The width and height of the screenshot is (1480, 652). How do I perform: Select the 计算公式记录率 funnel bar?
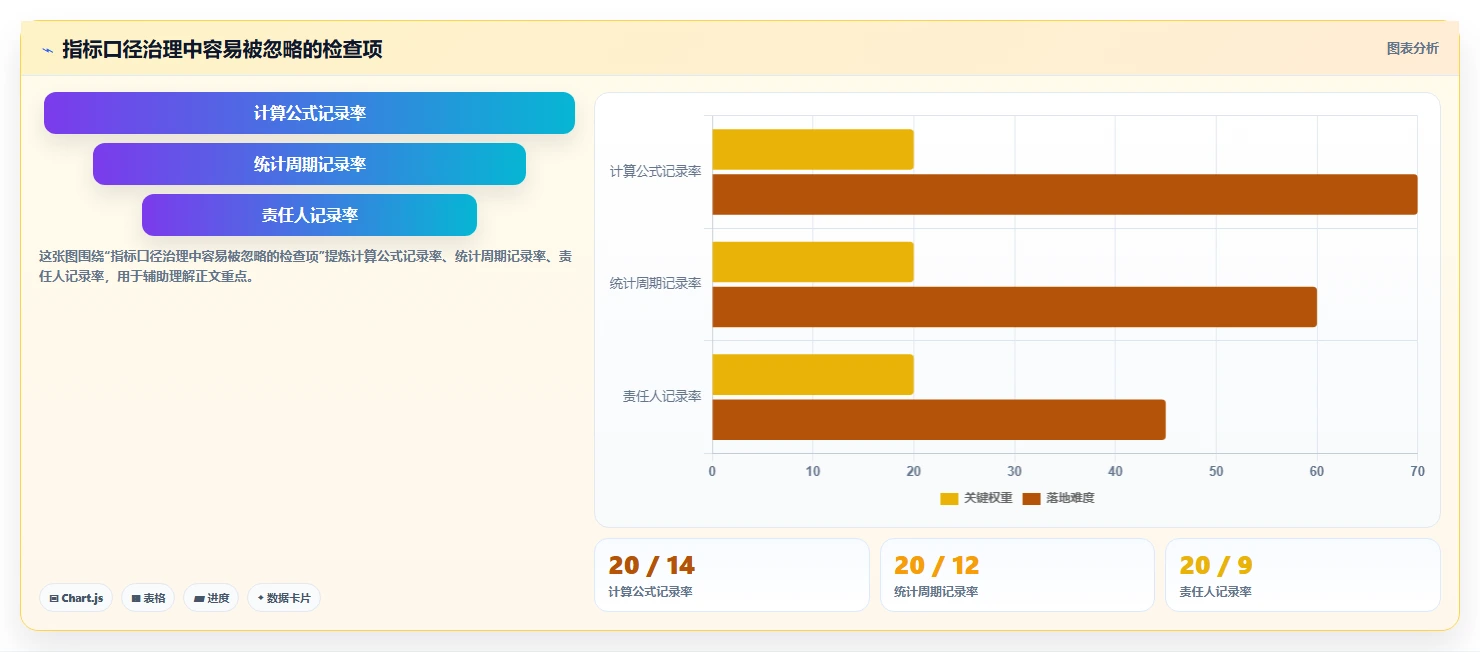[309, 113]
